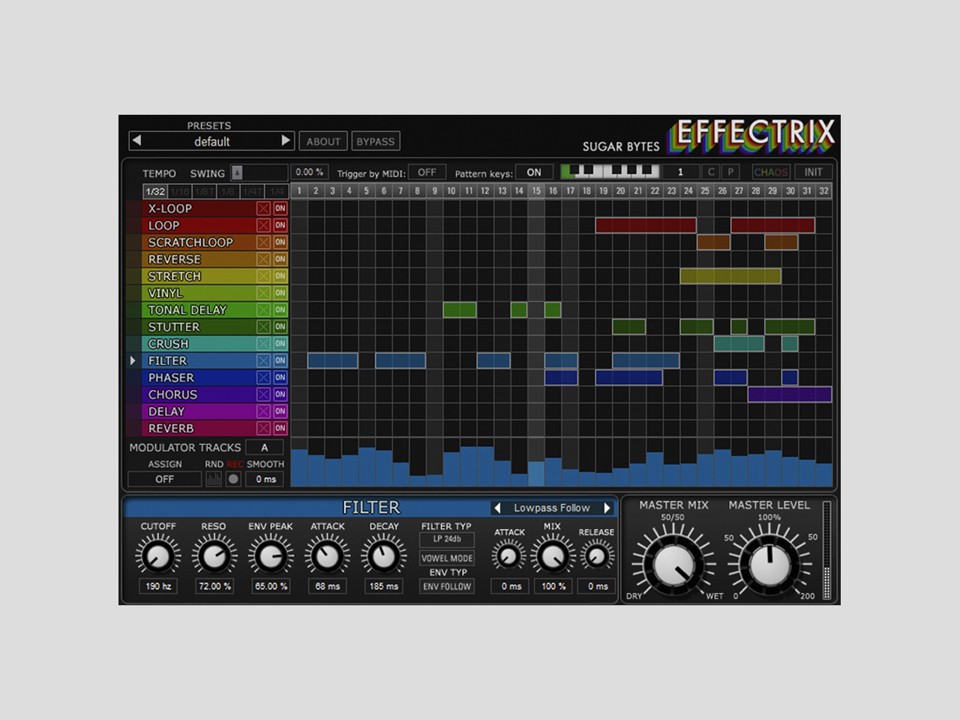
Task: Clear the DELAY track with its X icon
Action: (x=263, y=411)
